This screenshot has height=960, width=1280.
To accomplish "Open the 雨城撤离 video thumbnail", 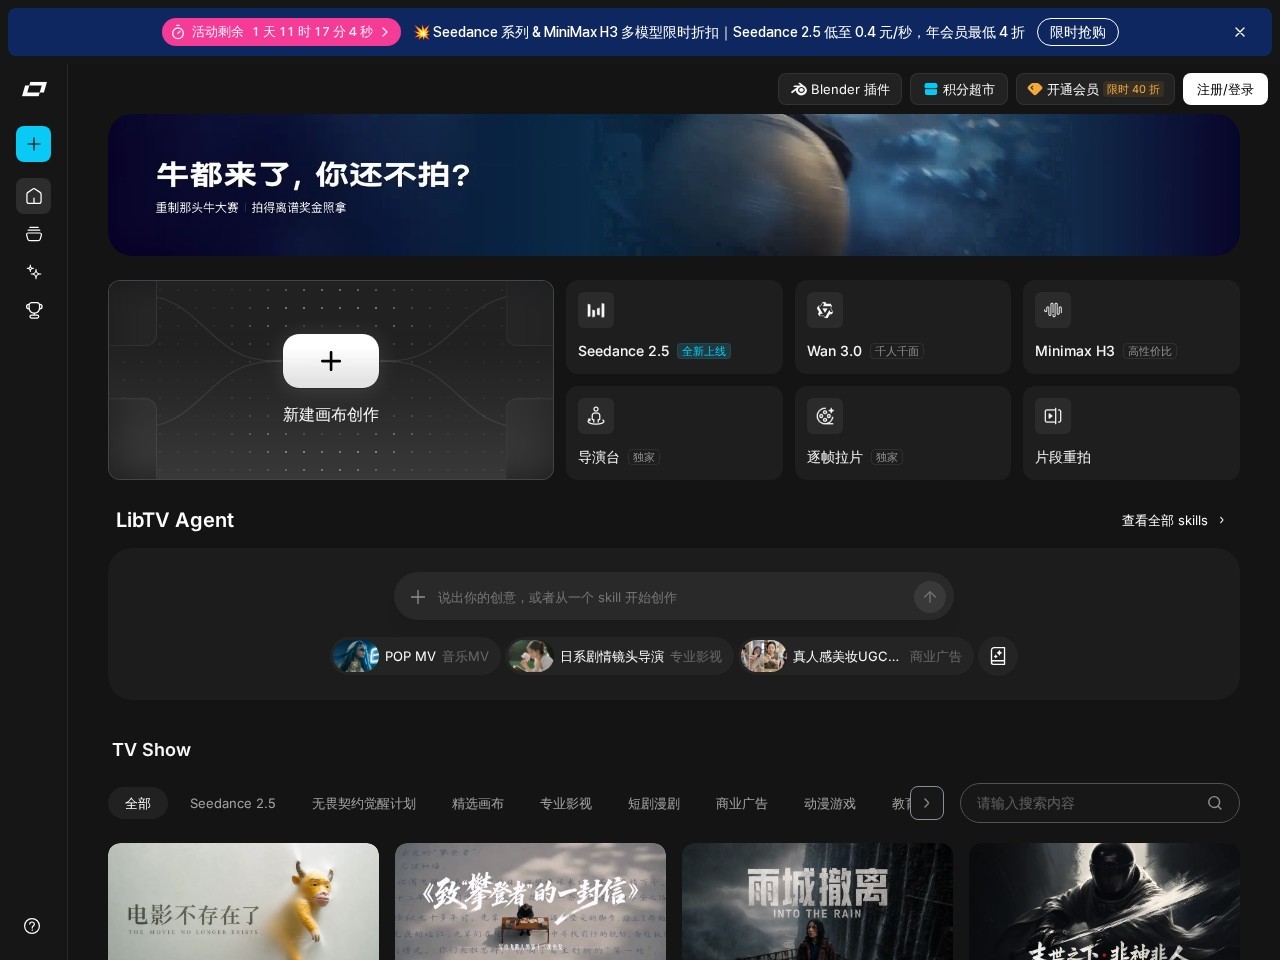I will click(x=817, y=902).
